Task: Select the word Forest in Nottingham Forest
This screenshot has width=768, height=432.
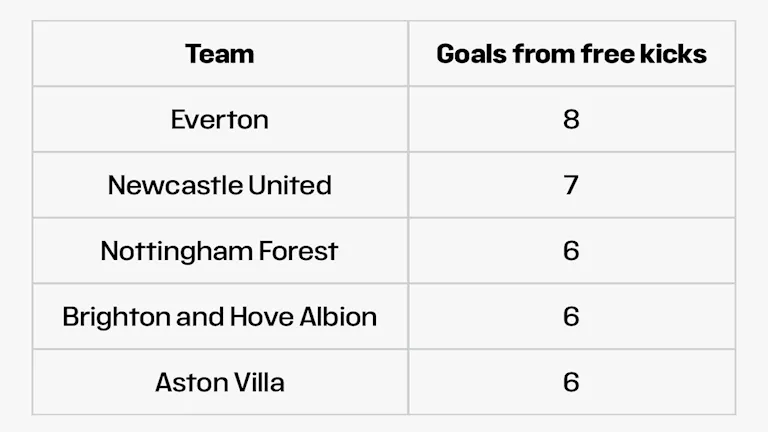Action: click(297, 251)
